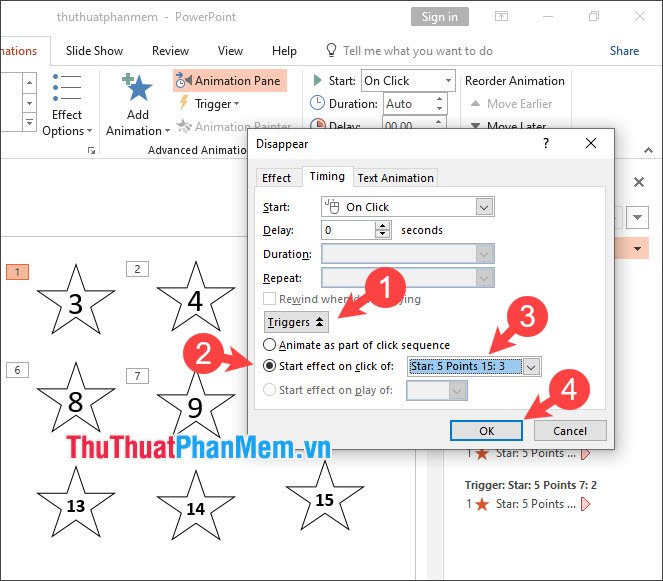Viewport: 663px width, 581px height.
Task: Close the Animation Pane with X
Action: (639, 182)
